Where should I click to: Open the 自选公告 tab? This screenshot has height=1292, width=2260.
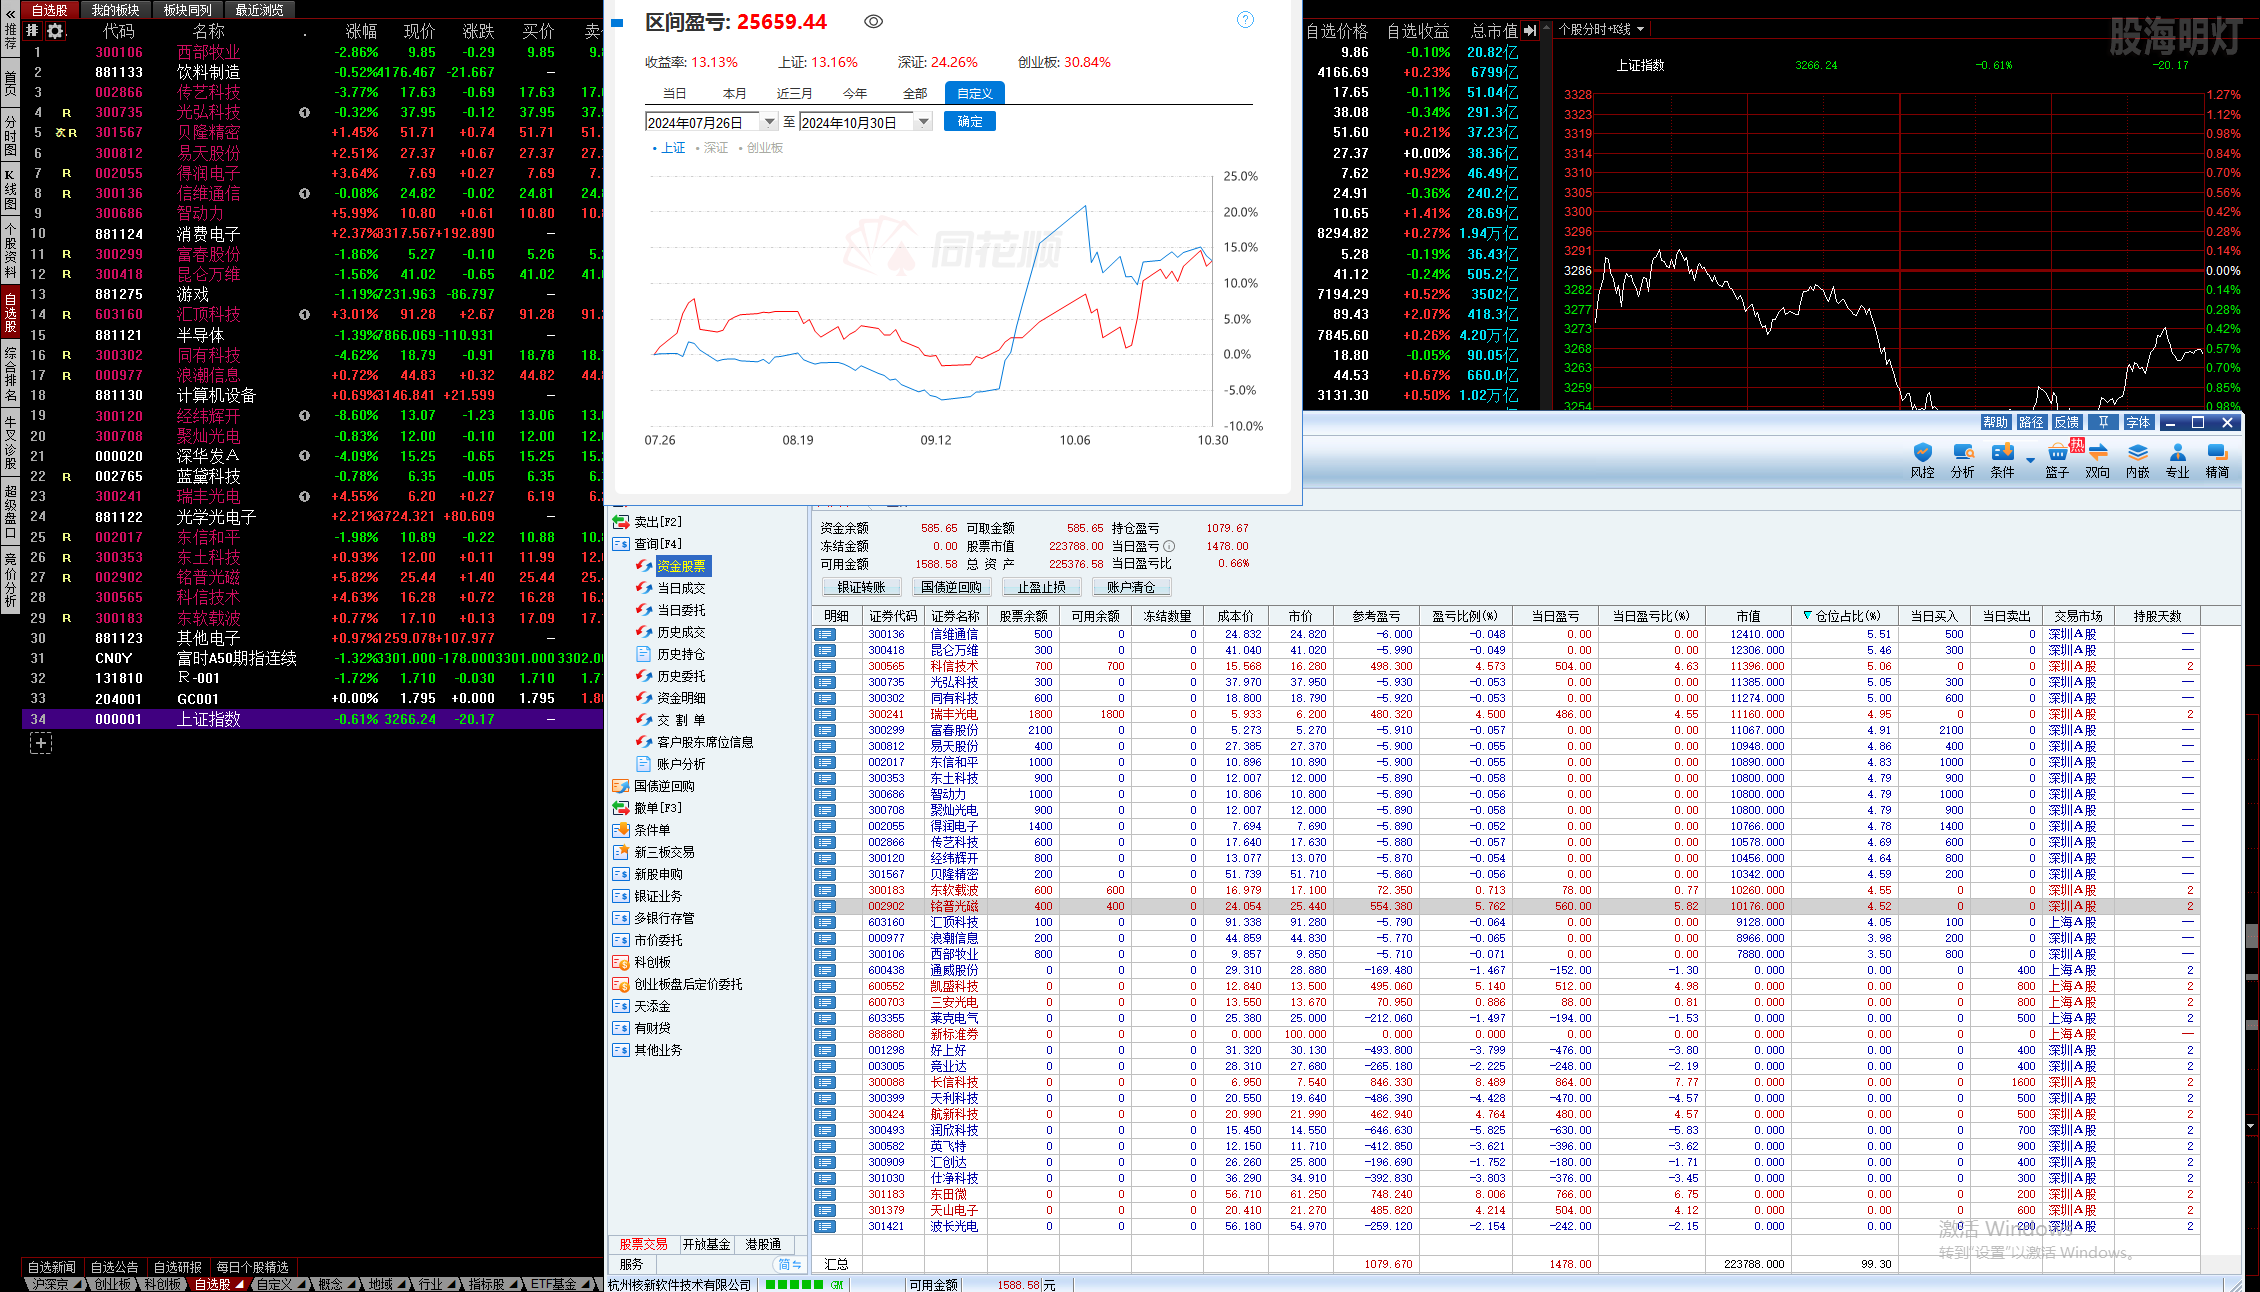[x=115, y=1267]
